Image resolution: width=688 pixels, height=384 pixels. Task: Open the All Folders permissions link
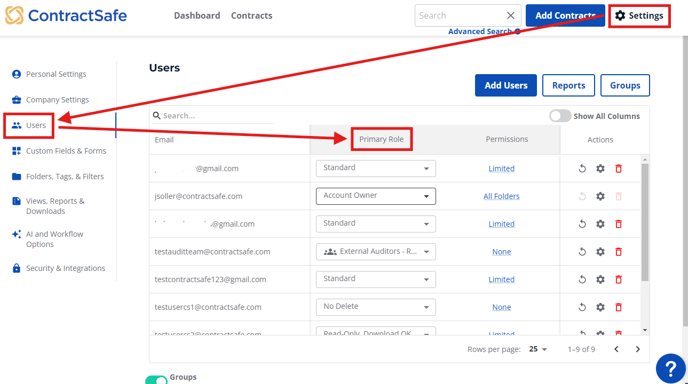501,197
